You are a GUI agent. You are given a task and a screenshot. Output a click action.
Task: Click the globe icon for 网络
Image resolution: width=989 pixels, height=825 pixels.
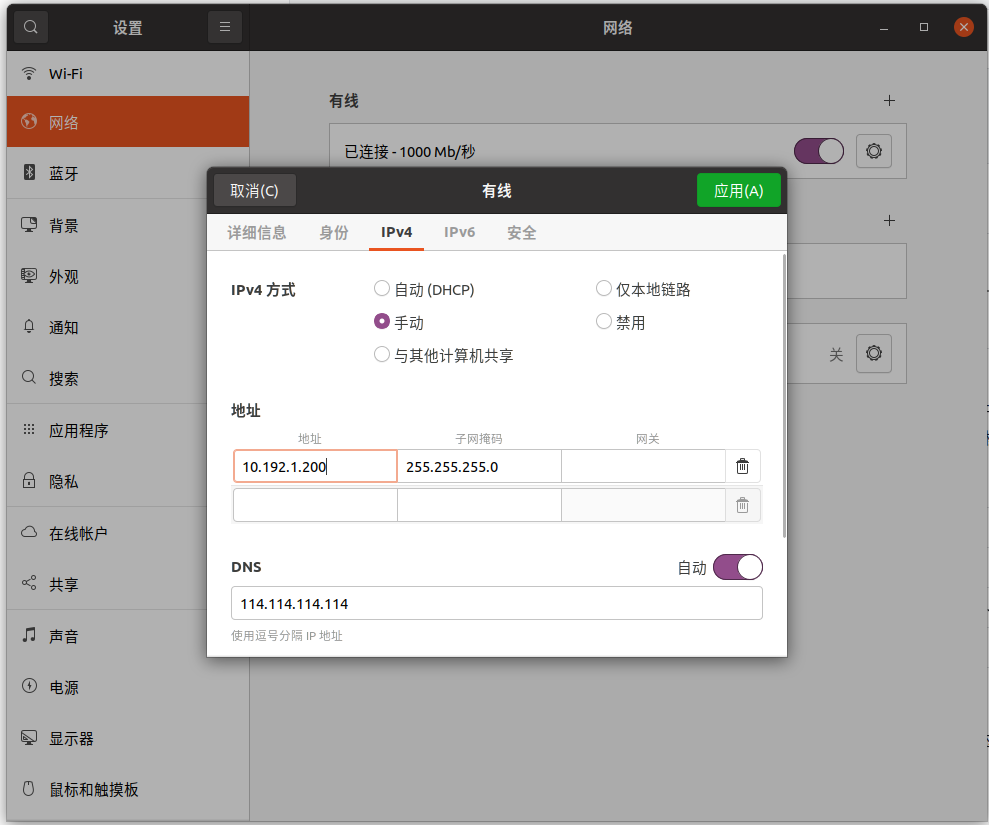[29, 121]
